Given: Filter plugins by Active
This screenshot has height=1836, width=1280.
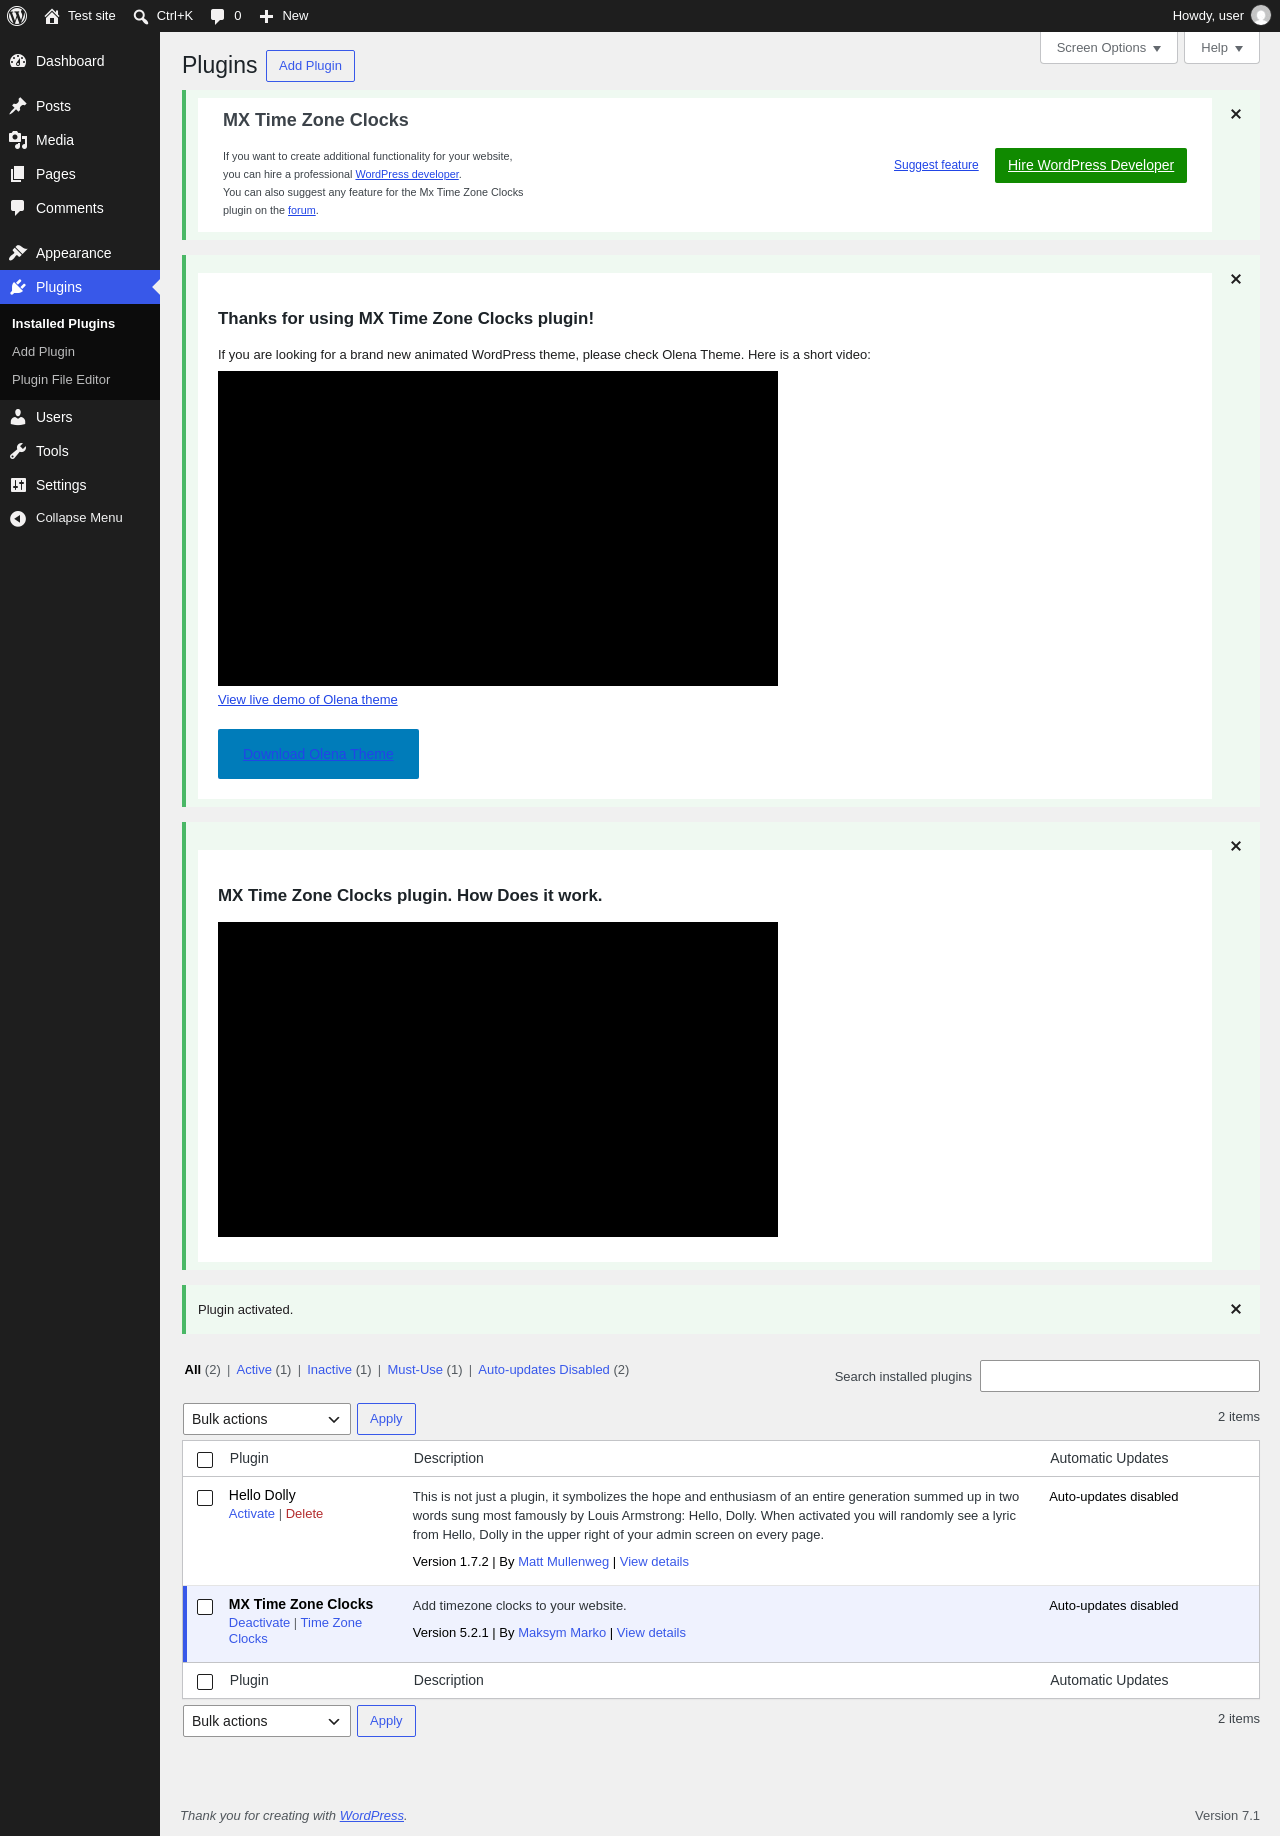Looking at the screenshot, I should pyautogui.click(x=254, y=1370).
